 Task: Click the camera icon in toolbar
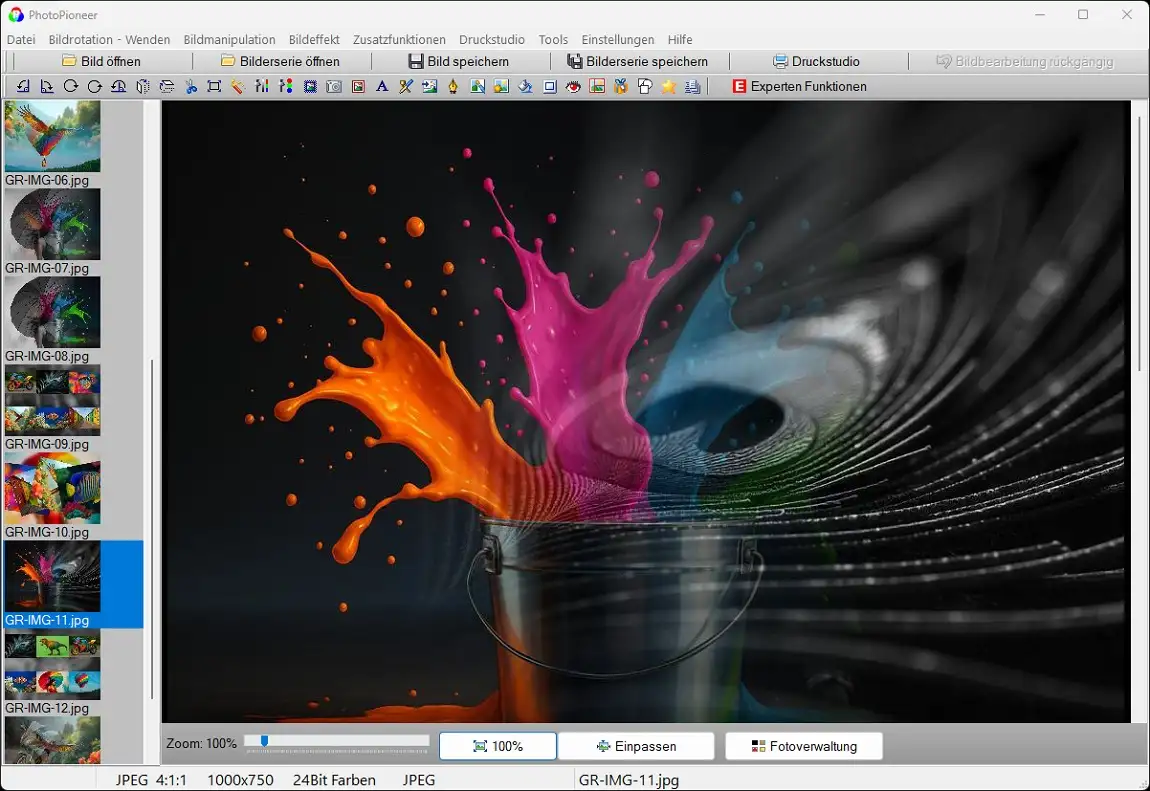click(334, 87)
